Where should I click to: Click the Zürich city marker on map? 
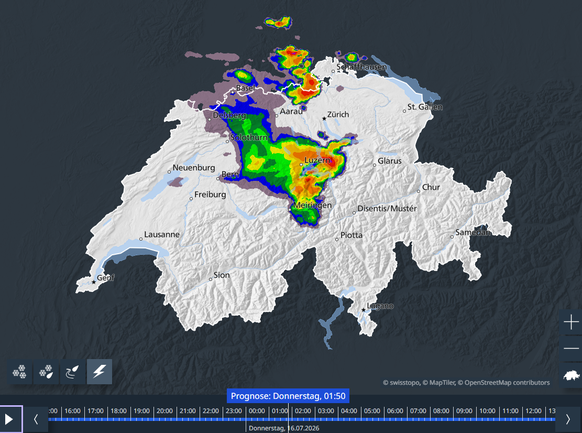pyautogui.click(x=324, y=119)
